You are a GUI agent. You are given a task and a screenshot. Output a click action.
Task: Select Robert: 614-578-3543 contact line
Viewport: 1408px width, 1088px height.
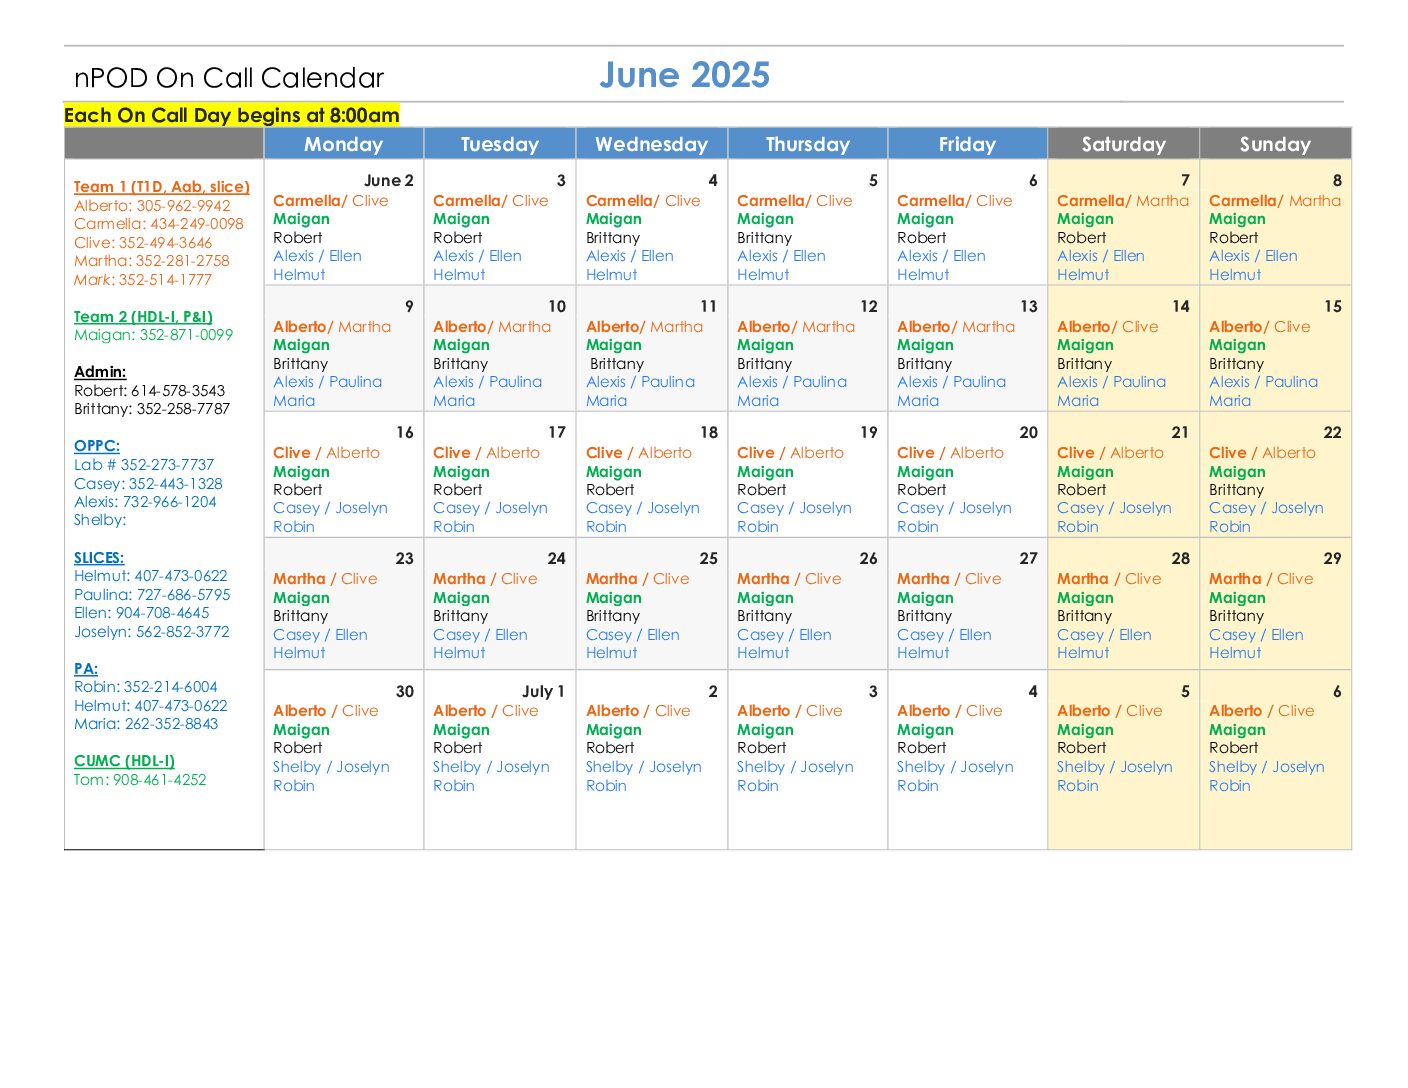(150, 391)
